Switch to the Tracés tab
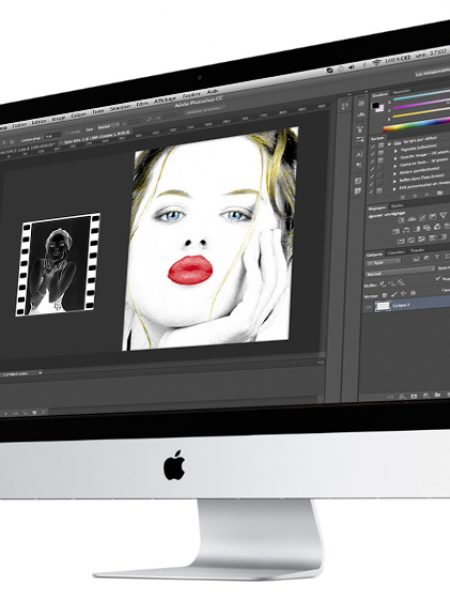450x600 pixels. (x=417, y=250)
